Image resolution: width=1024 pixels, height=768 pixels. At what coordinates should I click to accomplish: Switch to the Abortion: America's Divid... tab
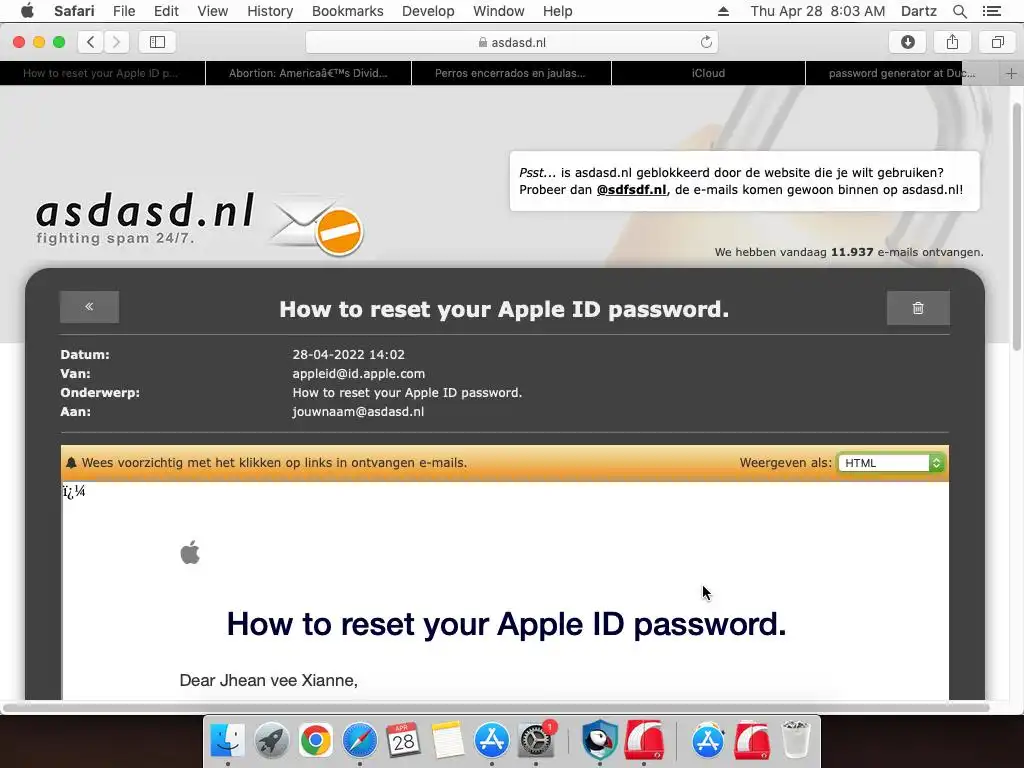coord(308,73)
